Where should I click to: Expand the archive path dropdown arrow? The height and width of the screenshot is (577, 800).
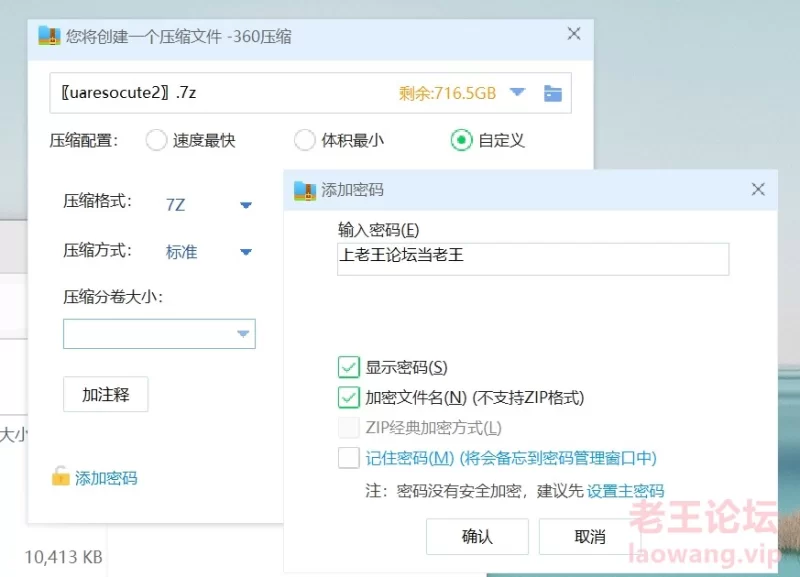[x=517, y=92]
